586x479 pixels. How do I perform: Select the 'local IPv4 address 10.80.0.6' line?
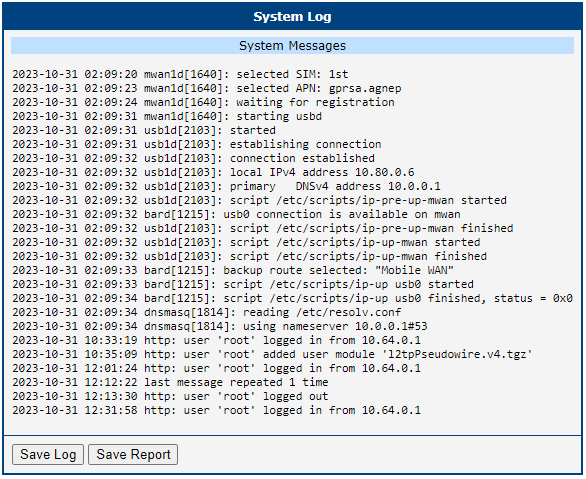213,173
